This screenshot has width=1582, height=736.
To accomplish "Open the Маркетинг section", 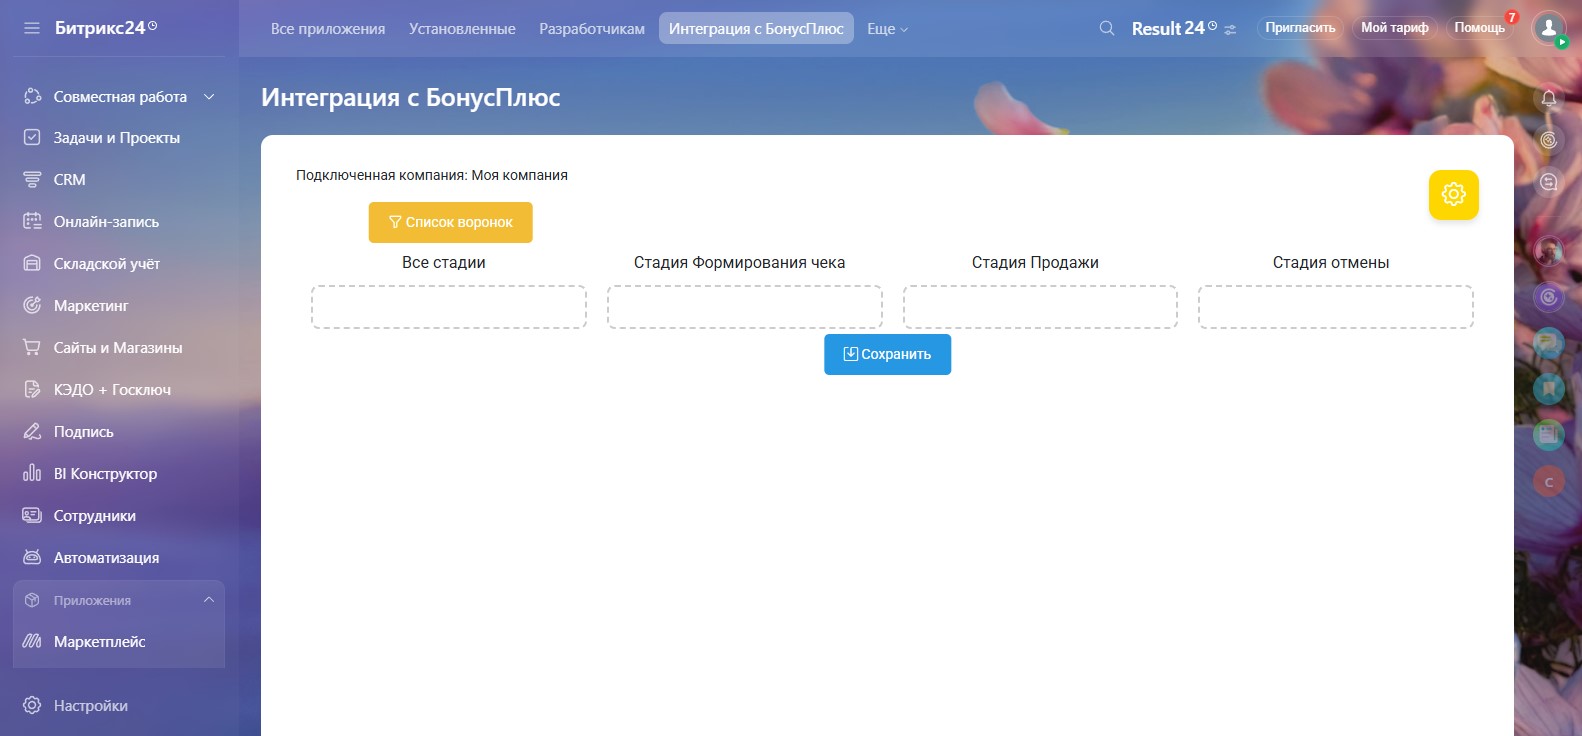I will tap(91, 306).
